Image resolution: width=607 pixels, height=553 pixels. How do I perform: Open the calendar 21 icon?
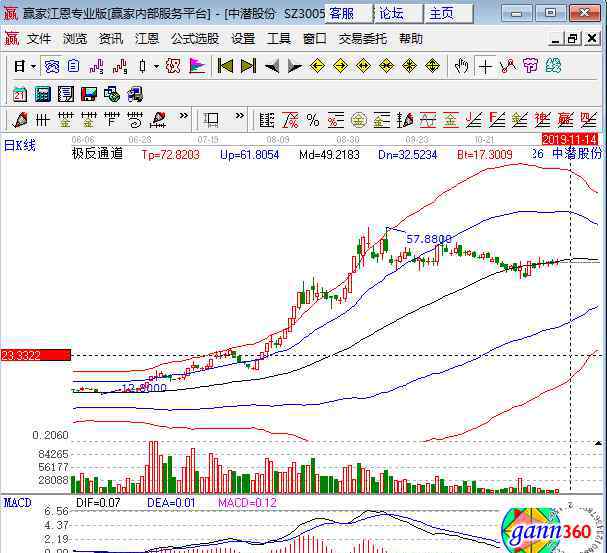coord(20,94)
